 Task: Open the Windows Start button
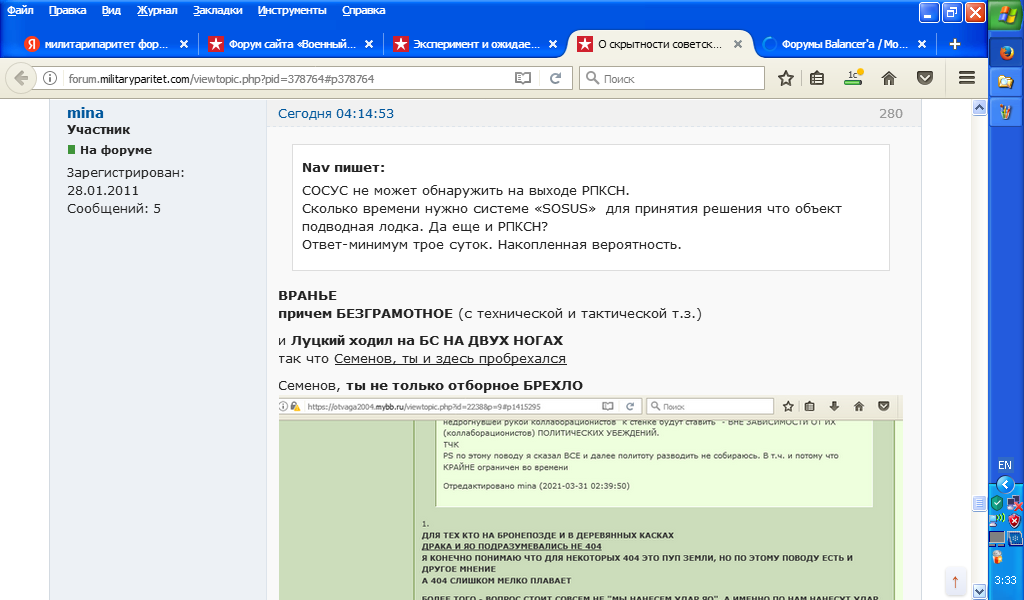pos(1006,16)
